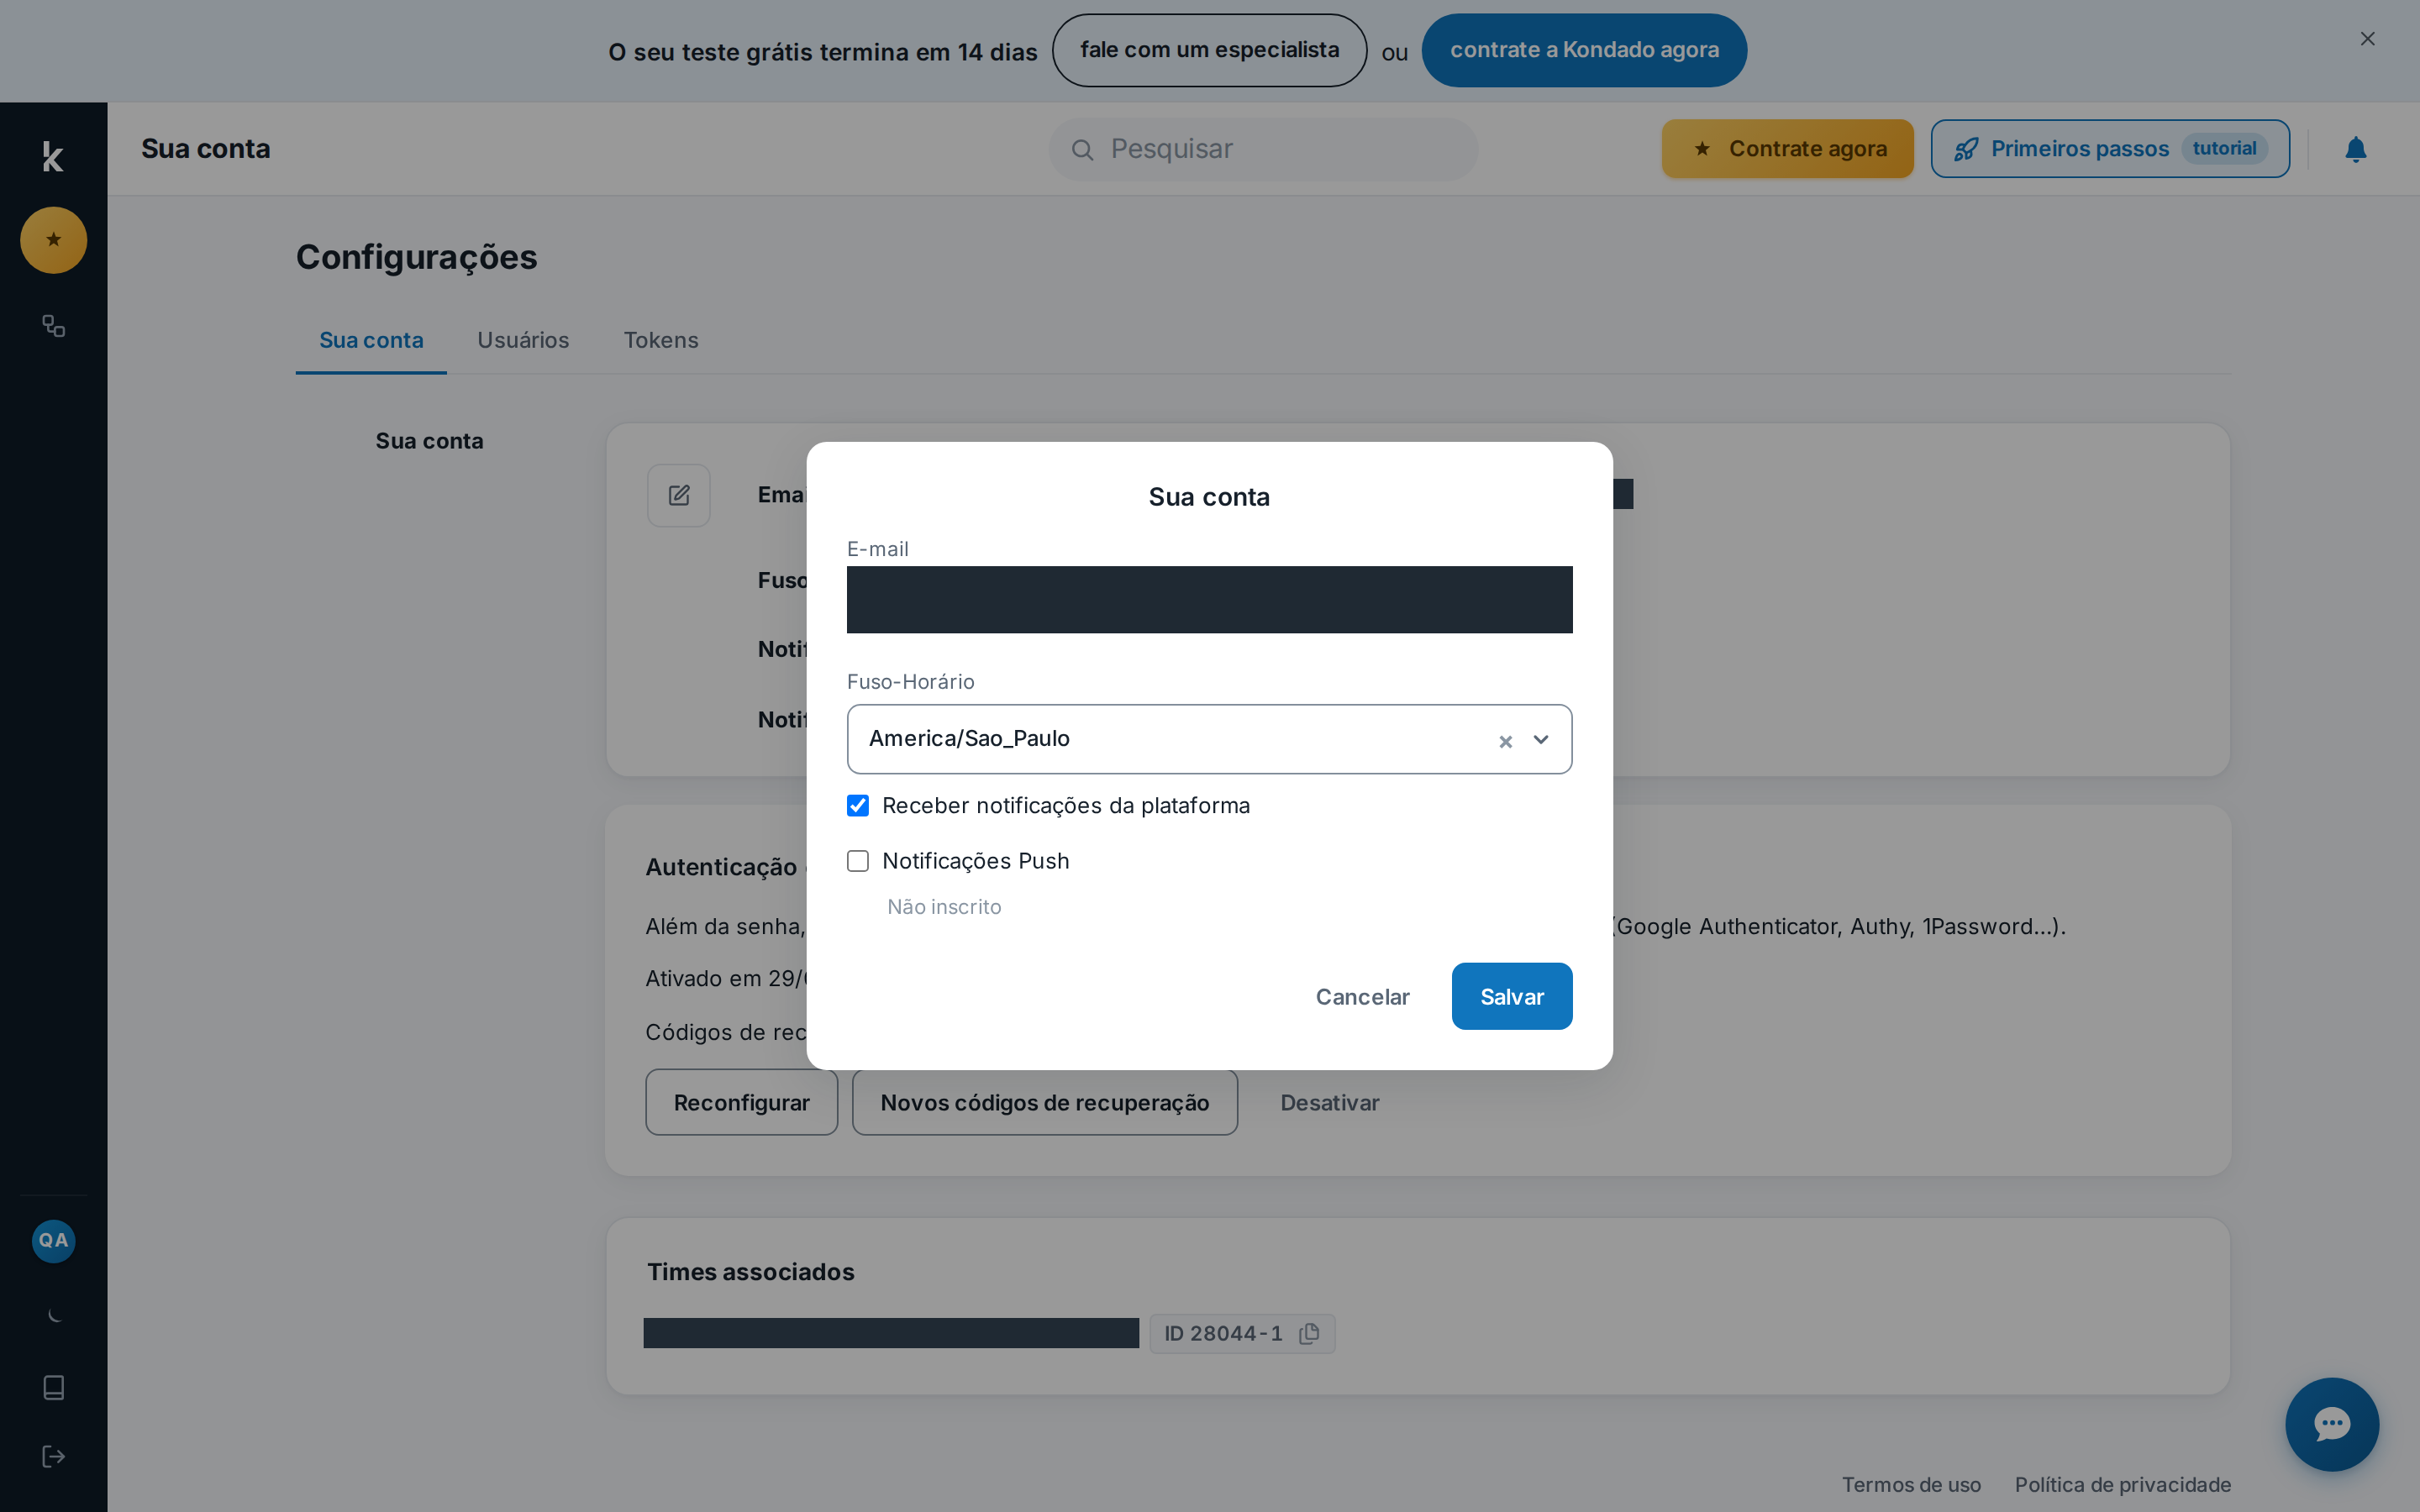Open the documentation book icon

point(54,1387)
